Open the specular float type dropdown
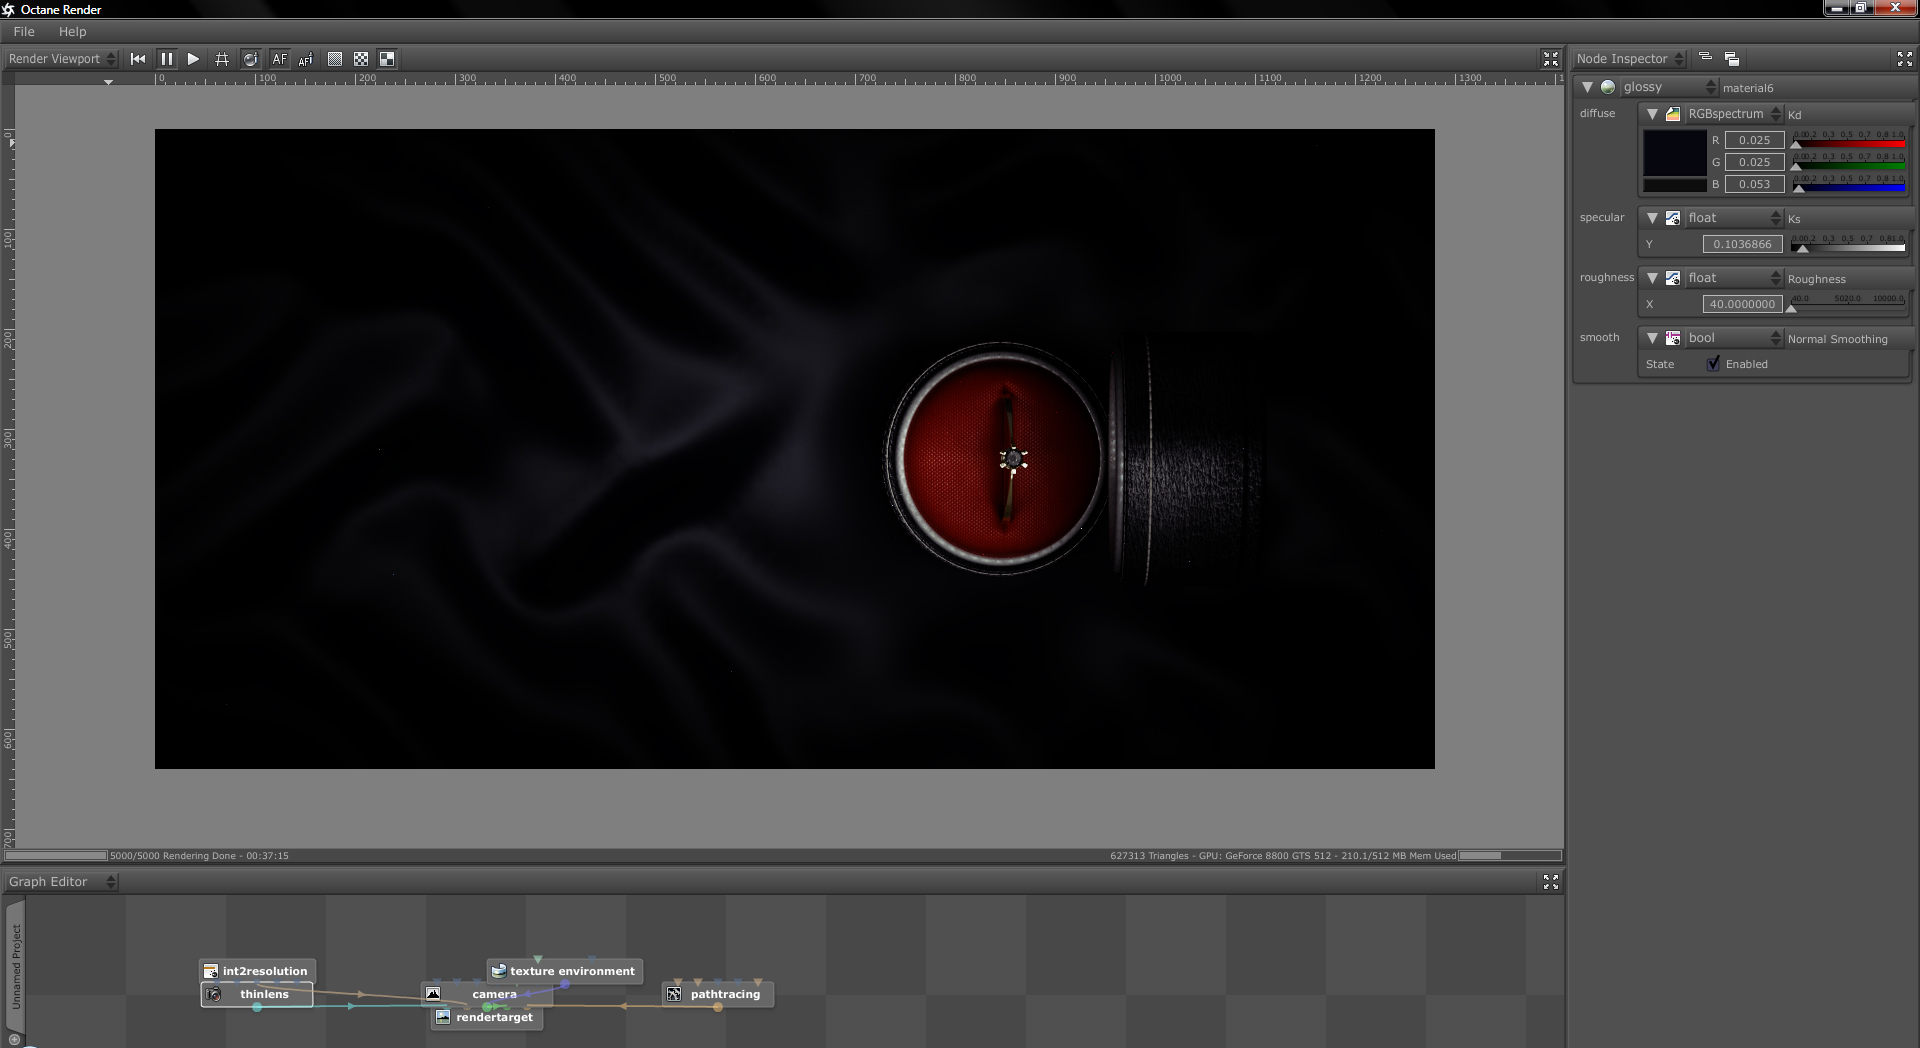This screenshot has height=1048, width=1920. (1734, 218)
